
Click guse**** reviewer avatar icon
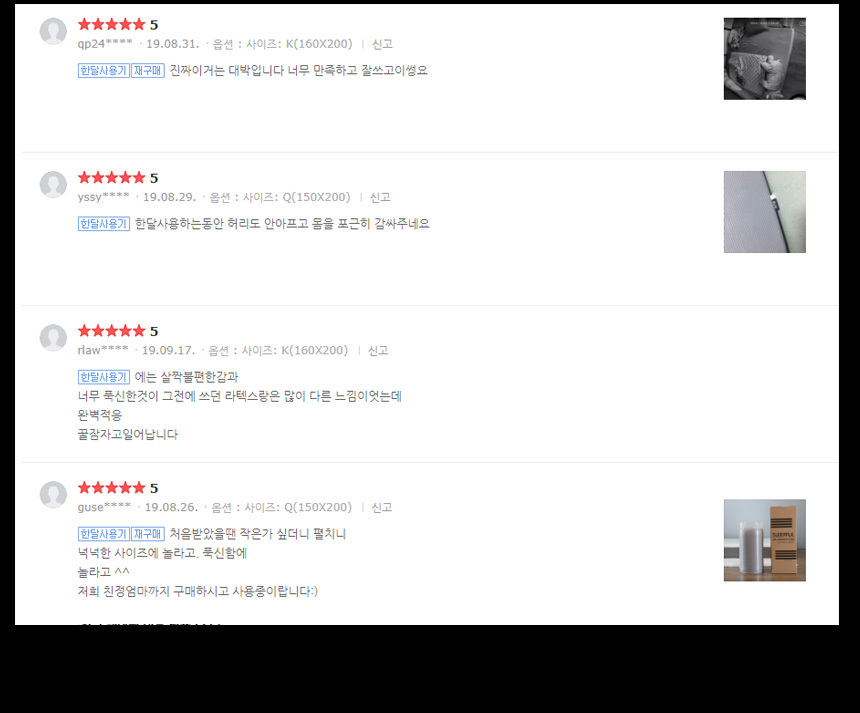[53, 494]
